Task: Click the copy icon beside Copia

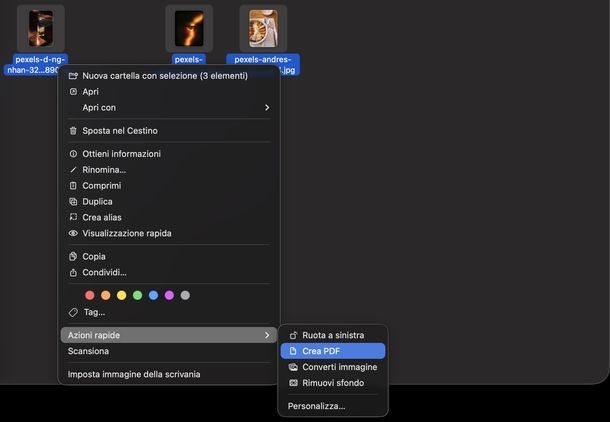Action: tap(73, 256)
